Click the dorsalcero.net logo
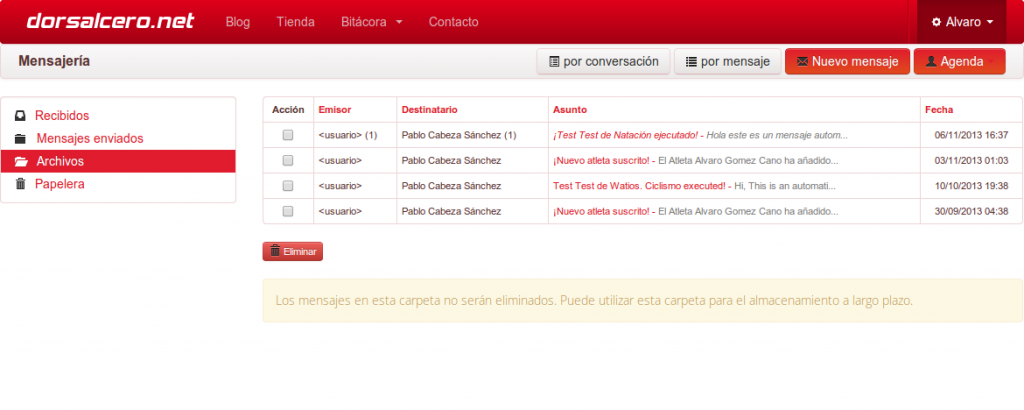Viewport: 1024px width, 410px height. pyautogui.click(x=110, y=21)
